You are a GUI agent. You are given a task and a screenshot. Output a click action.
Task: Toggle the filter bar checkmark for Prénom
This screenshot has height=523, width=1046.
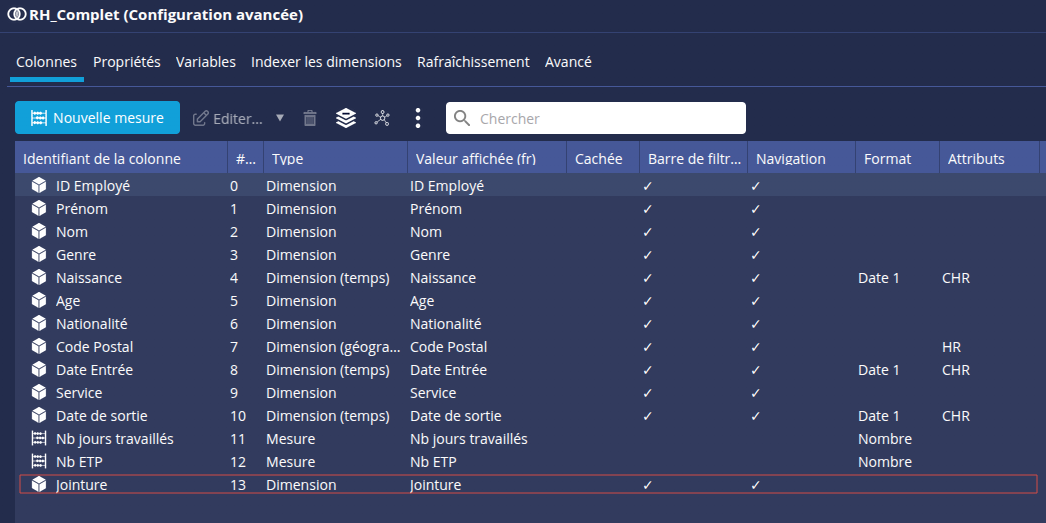[x=648, y=209]
